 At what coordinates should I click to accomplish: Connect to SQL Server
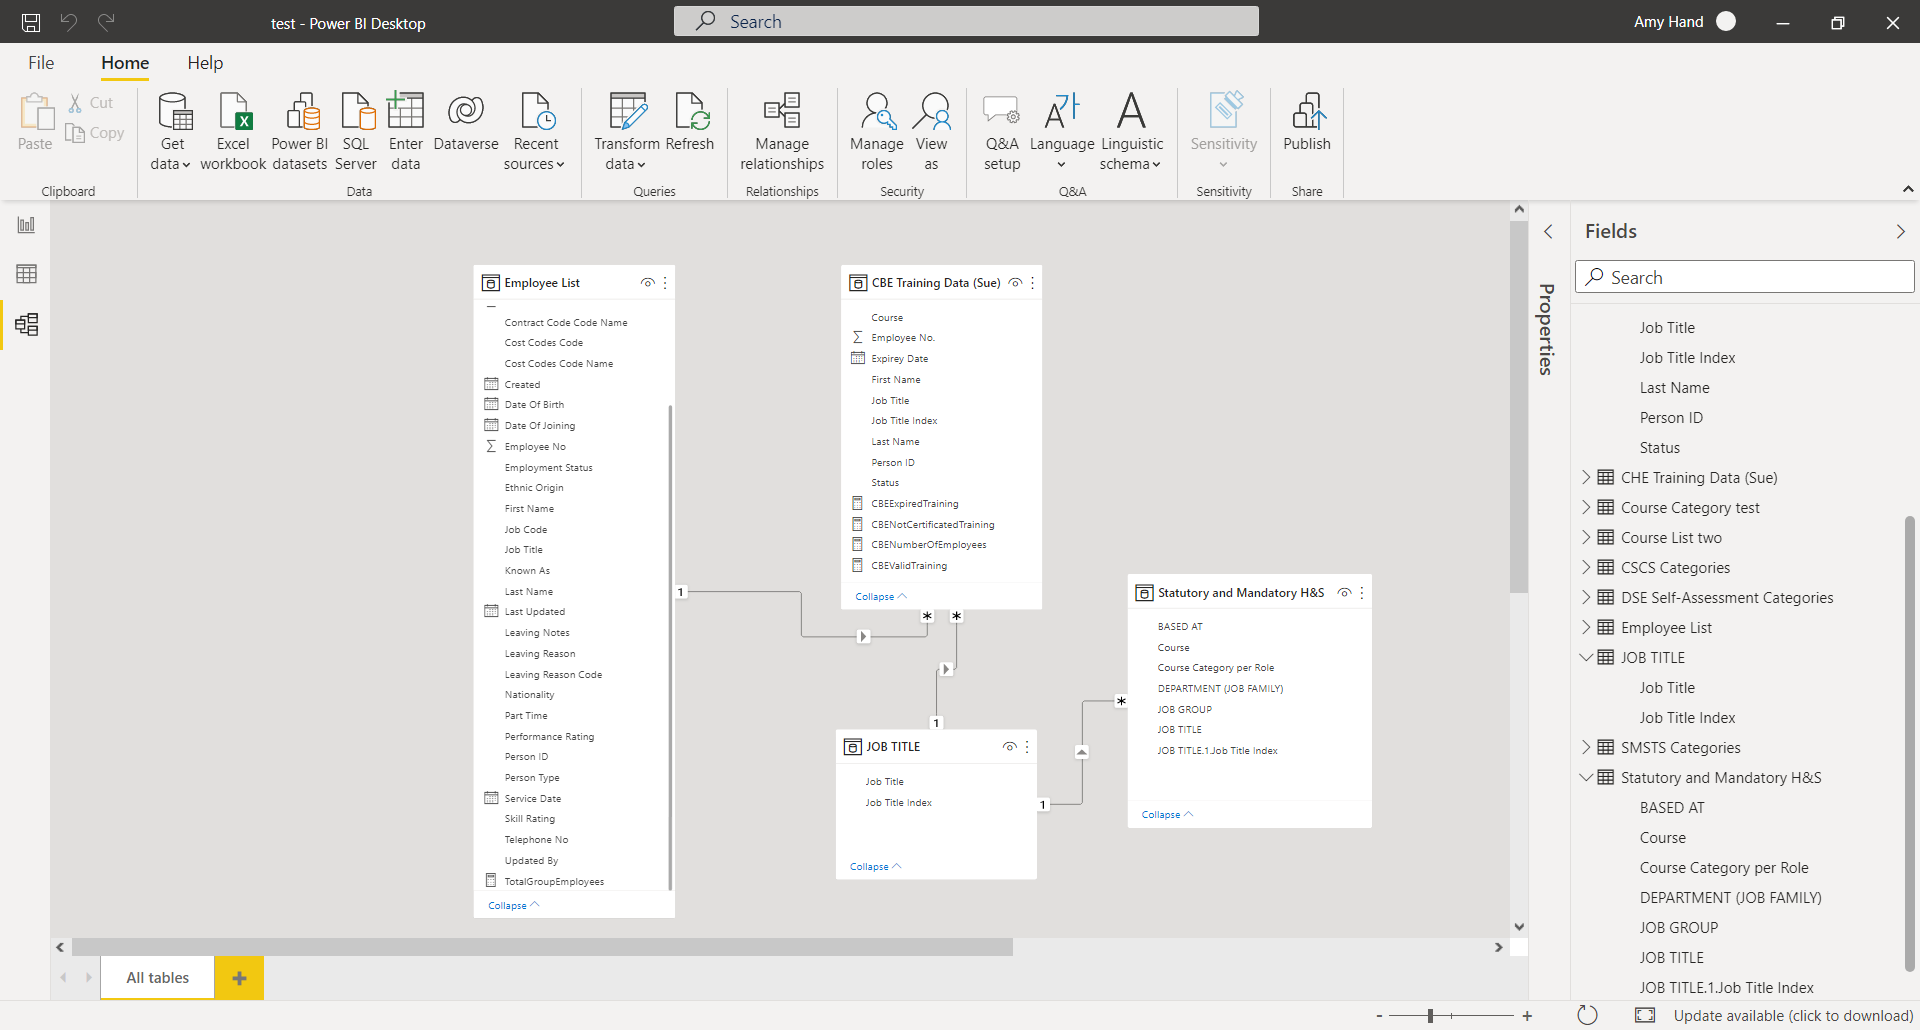356,132
